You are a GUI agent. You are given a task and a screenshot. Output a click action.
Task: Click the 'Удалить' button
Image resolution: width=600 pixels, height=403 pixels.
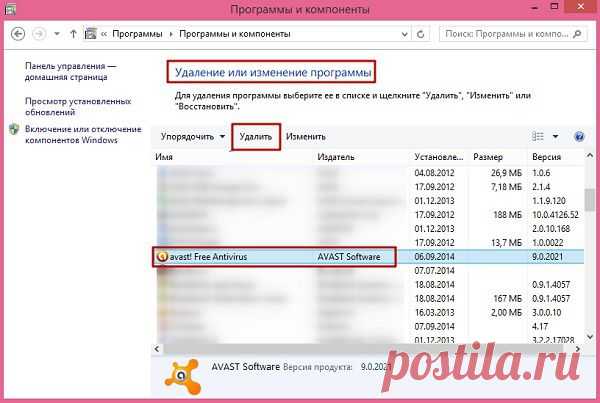pyautogui.click(x=256, y=137)
